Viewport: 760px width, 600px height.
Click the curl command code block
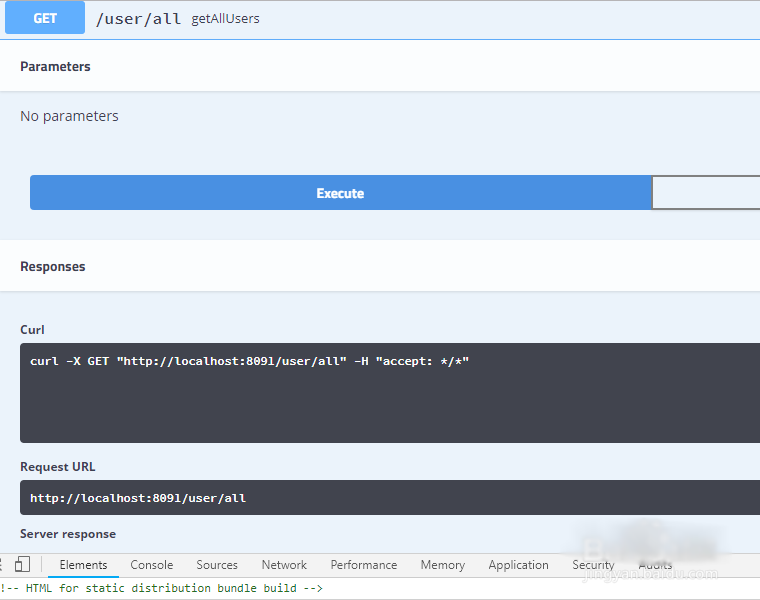(x=390, y=392)
